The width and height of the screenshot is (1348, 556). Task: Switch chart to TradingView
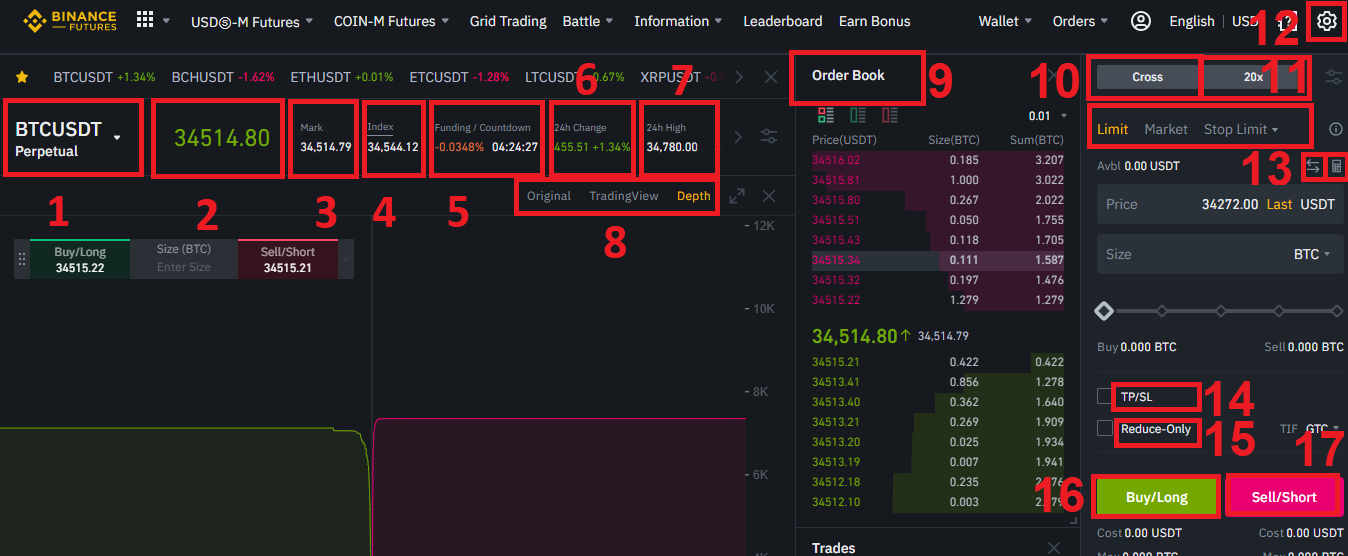pos(624,196)
